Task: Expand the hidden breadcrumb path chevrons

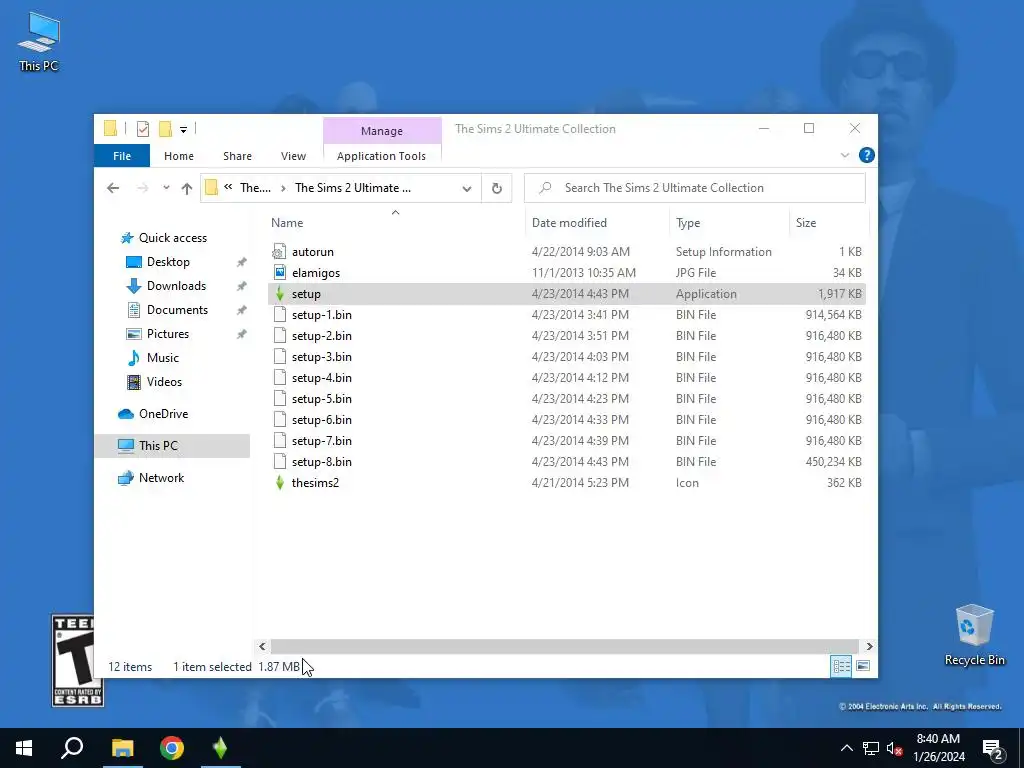Action: coord(228,187)
